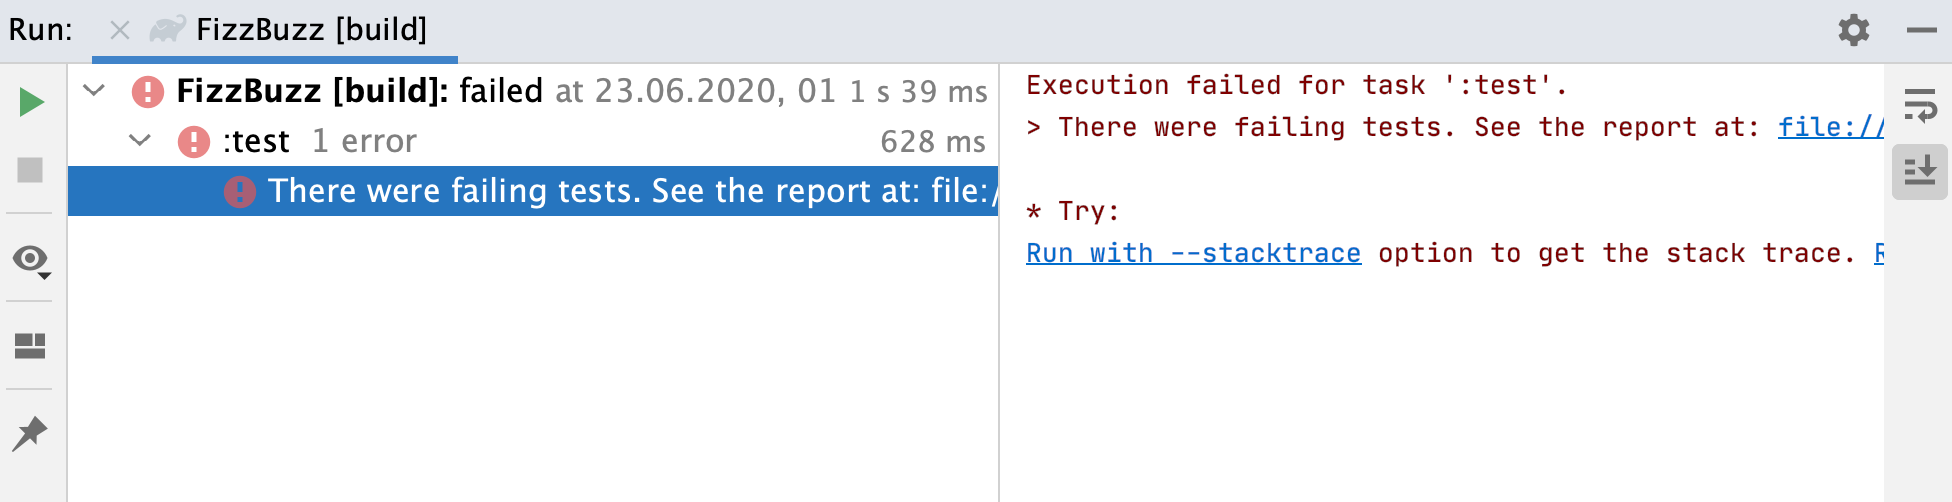Click 'Run with --stacktrace' link
The image size is (1952, 502).
[x=1193, y=253]
